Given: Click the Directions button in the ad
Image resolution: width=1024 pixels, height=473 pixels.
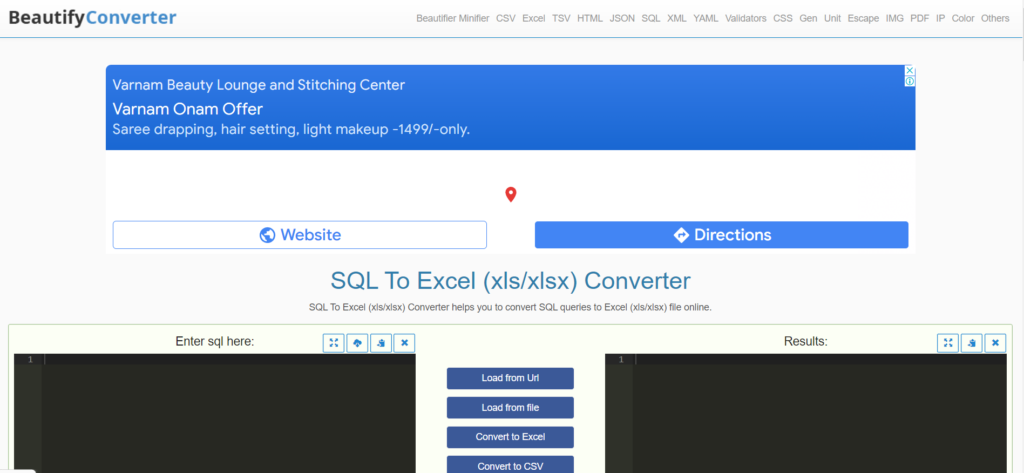Looking at the screenshot, I should tap(722, 235).
